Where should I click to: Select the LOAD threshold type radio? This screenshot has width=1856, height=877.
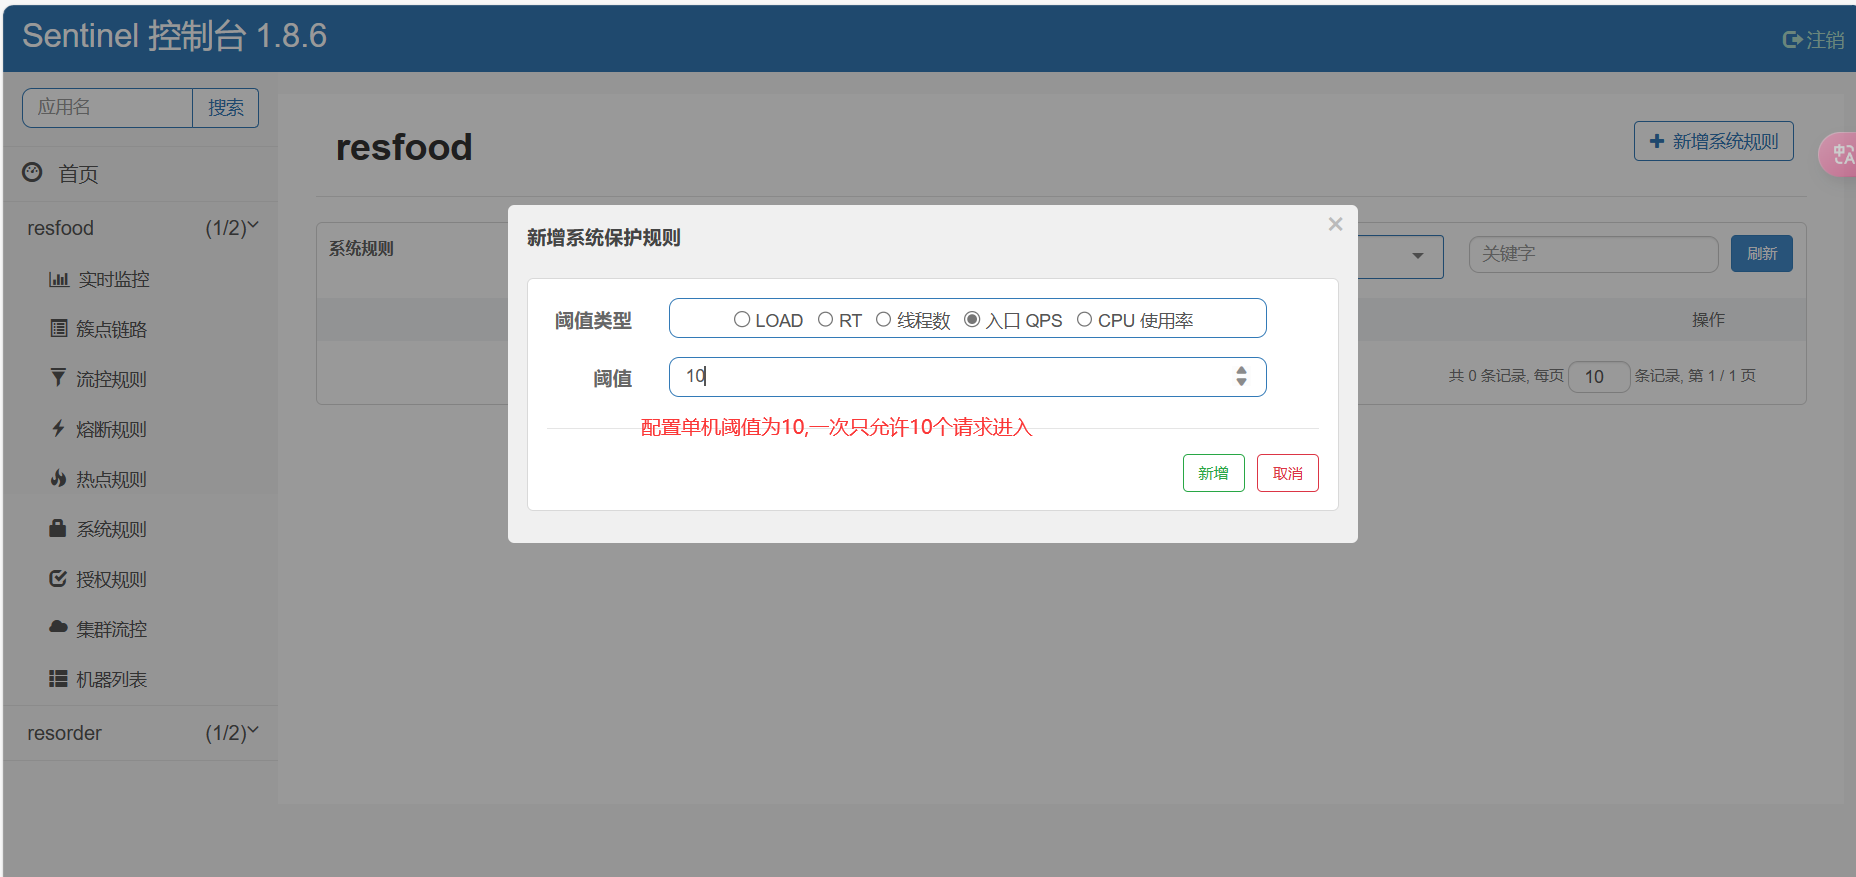tap(742, 320)
